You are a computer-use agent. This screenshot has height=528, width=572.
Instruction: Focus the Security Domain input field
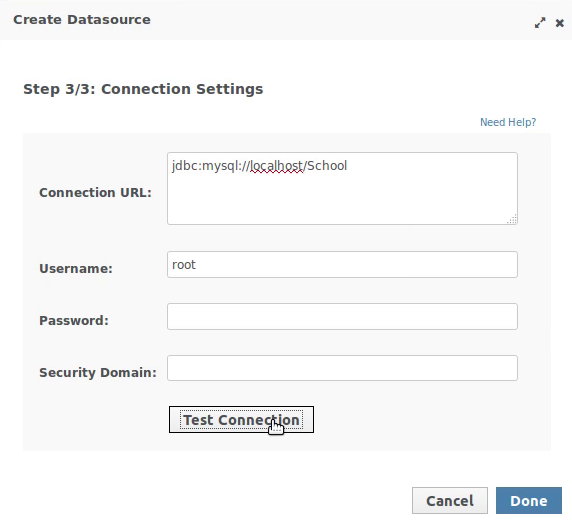tap(342, 368)
